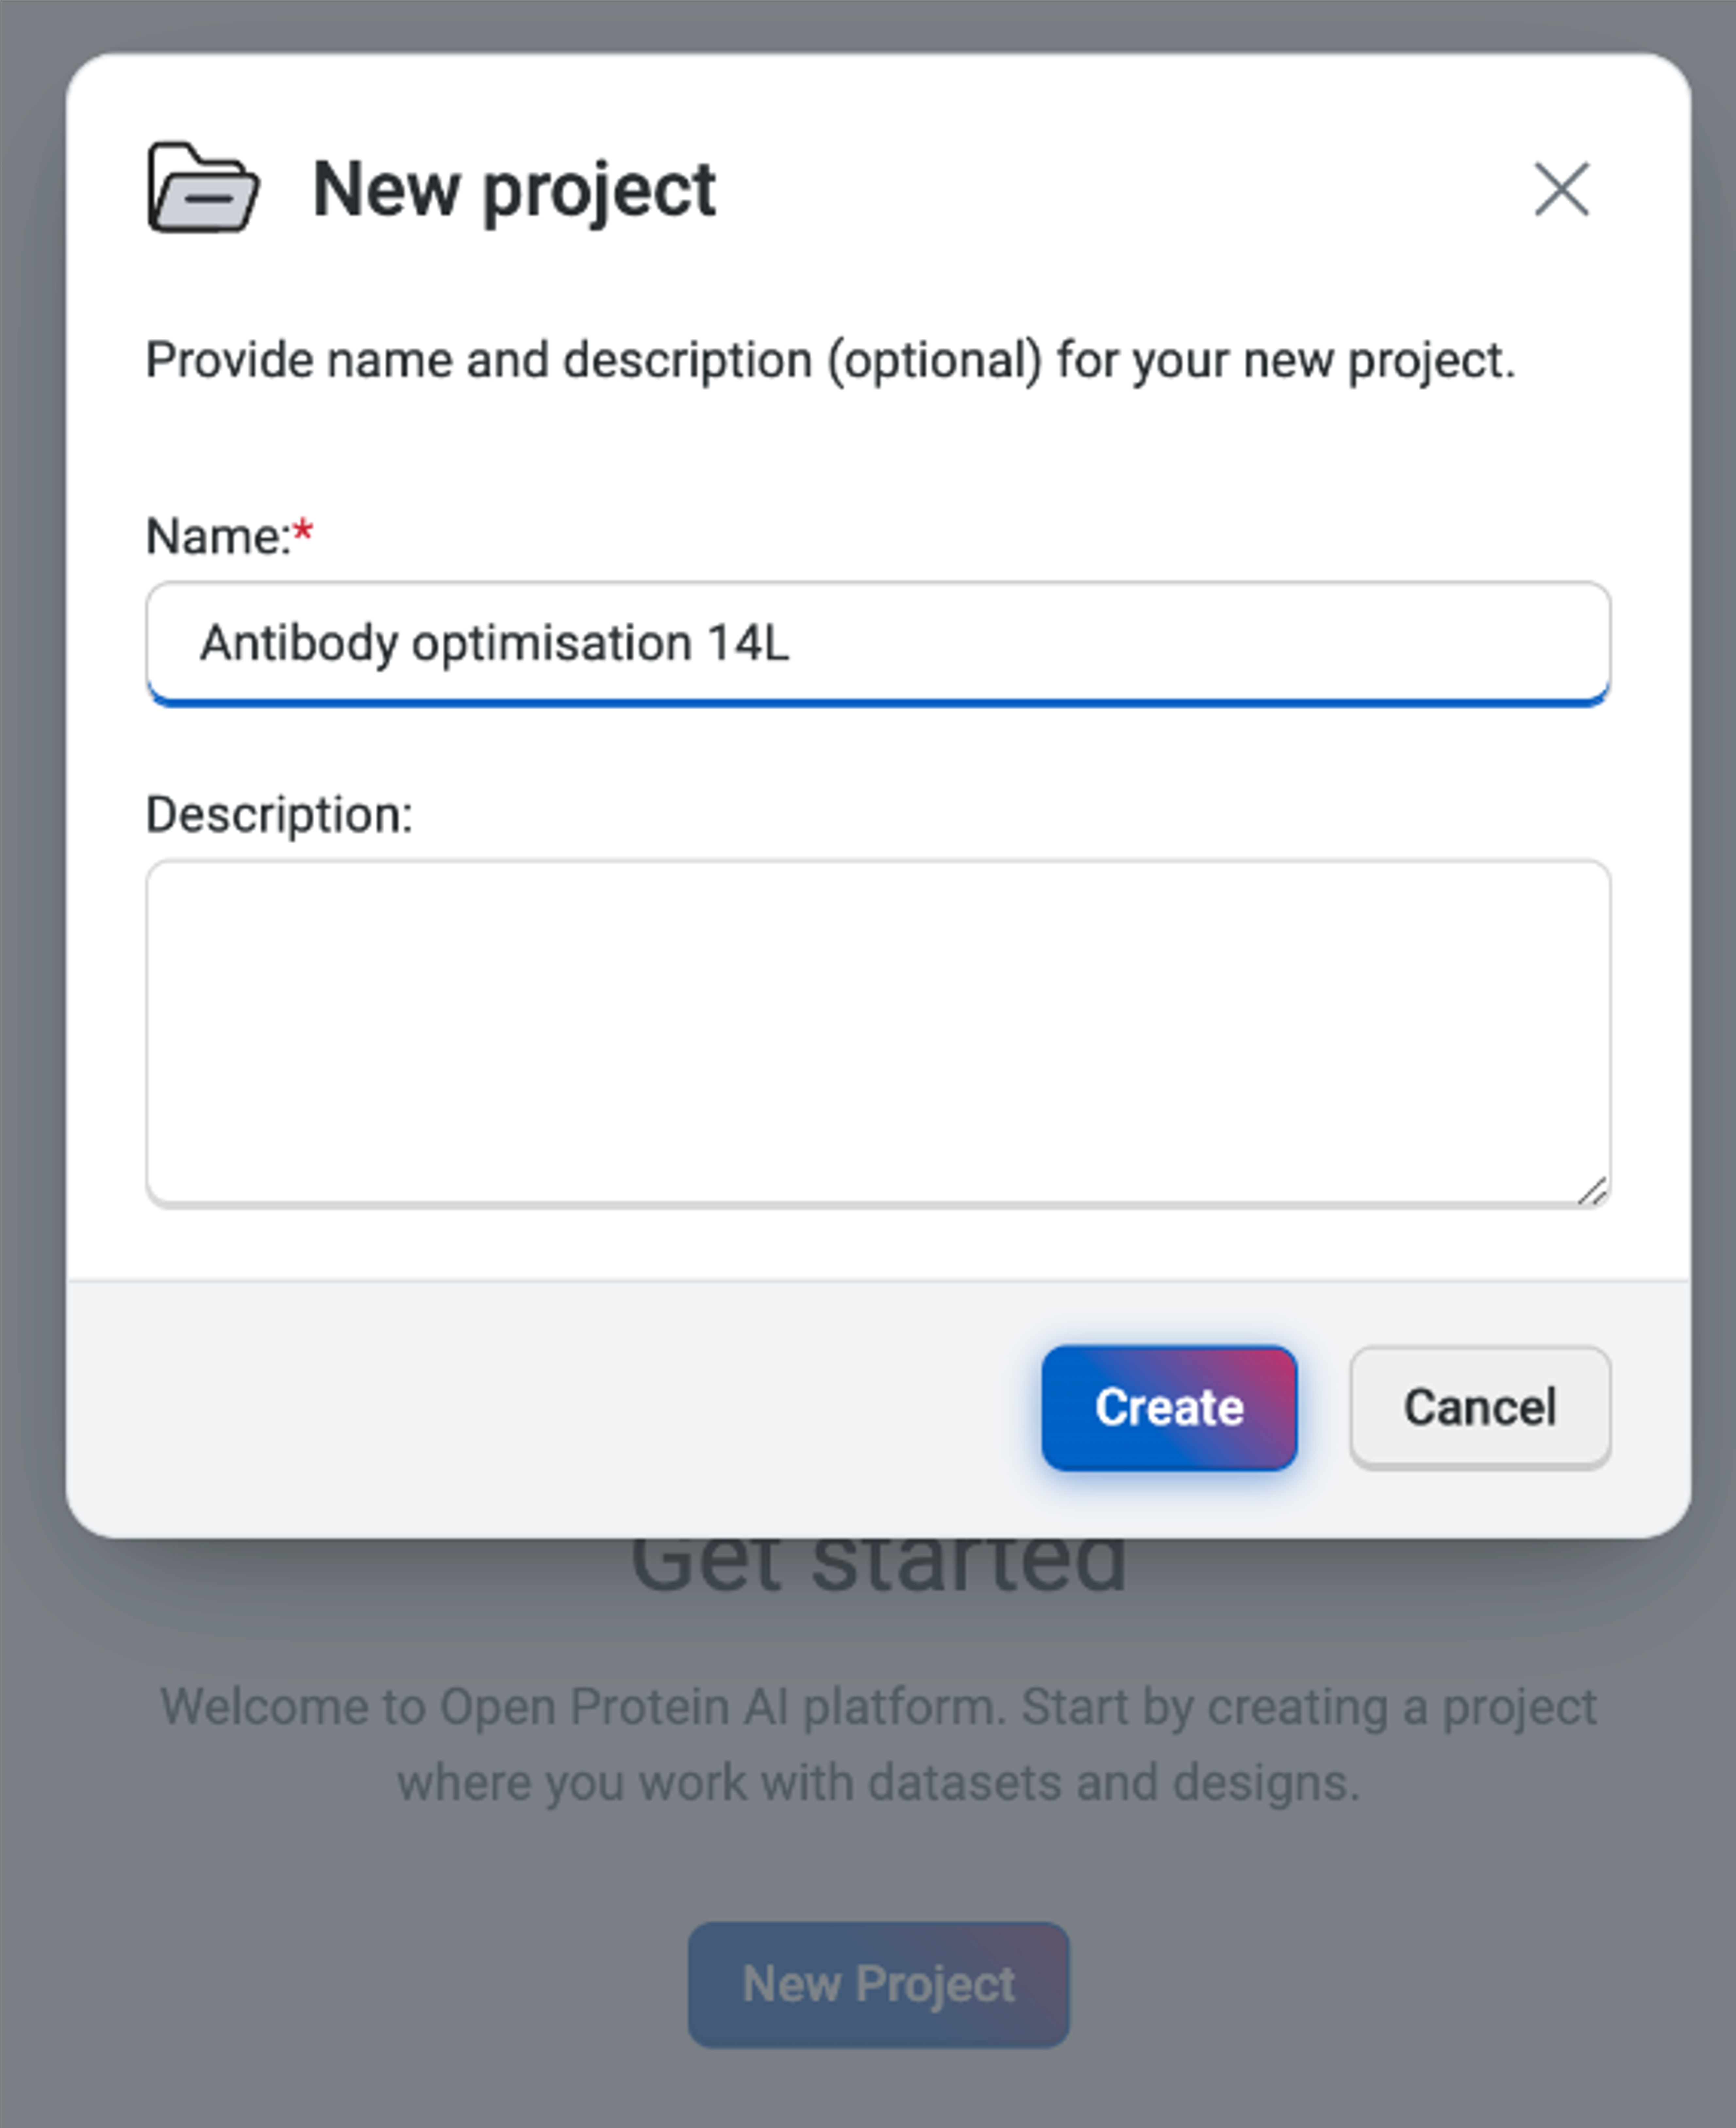This screenshot has height=2128, width=1736.
Task: Click the dimmed New Project button
Action: click(878, 1984)
